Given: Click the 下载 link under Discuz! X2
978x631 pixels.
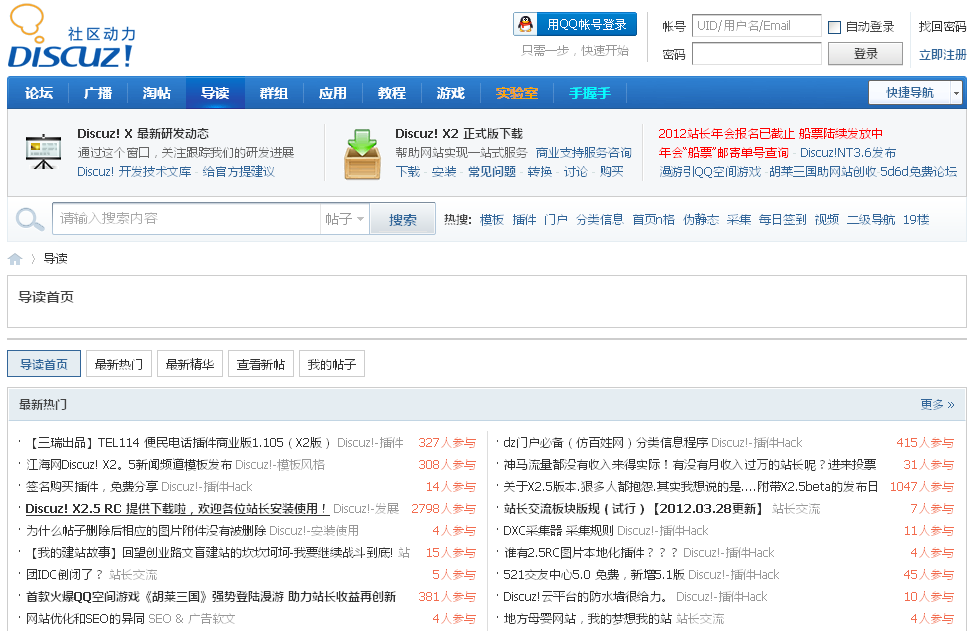Looking at the screenshot, I should (408, 171).
